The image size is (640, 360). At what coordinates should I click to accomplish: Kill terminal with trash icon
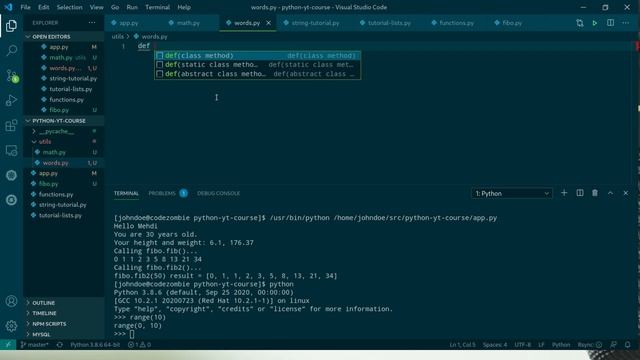[595, 193]
